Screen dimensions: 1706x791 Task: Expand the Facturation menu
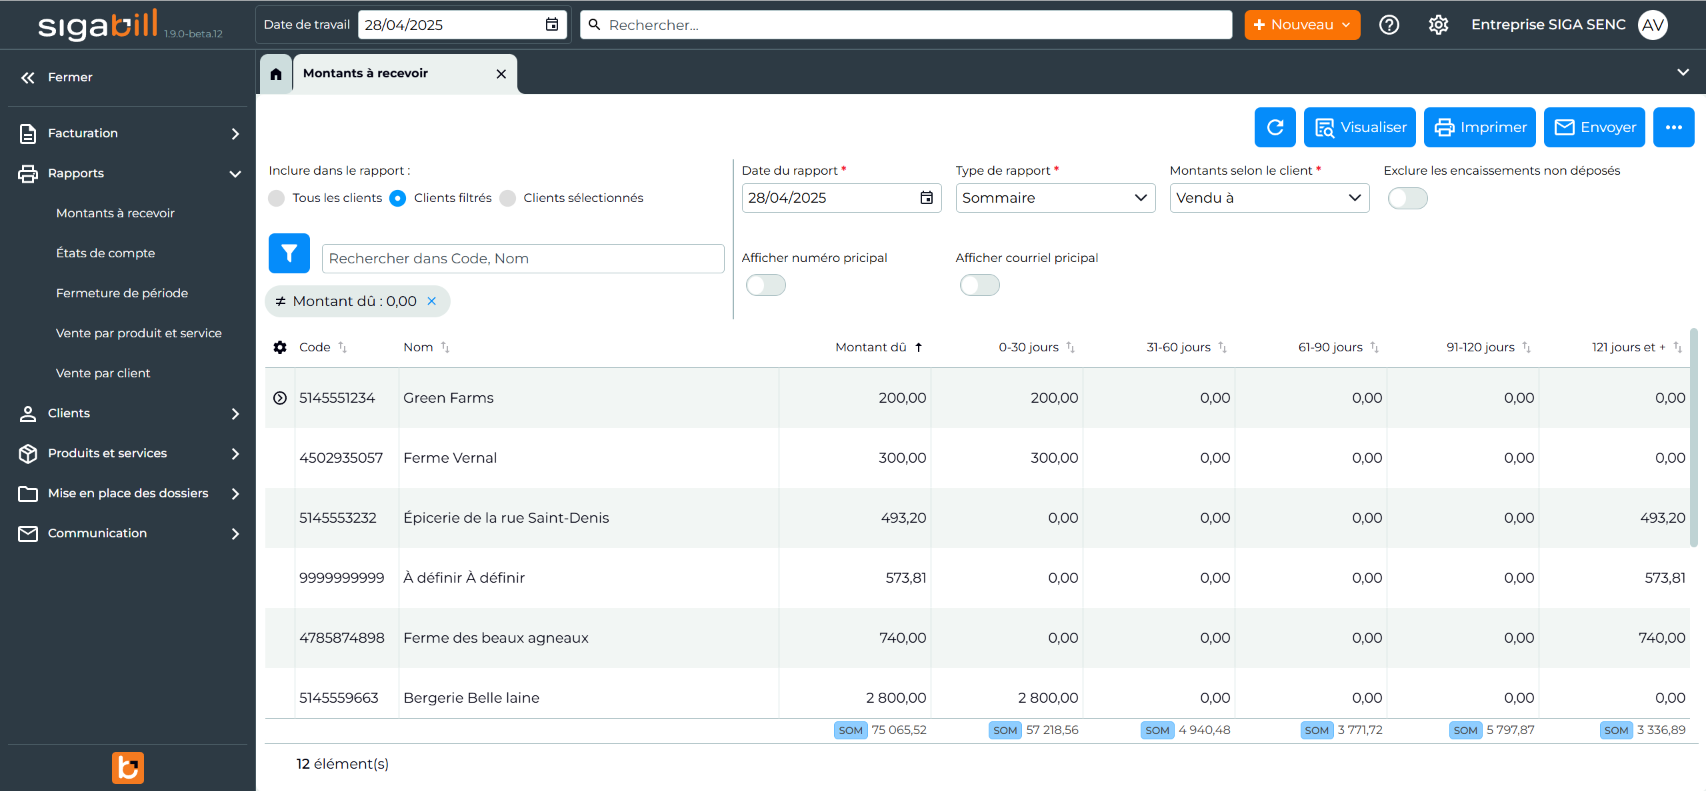128,133
